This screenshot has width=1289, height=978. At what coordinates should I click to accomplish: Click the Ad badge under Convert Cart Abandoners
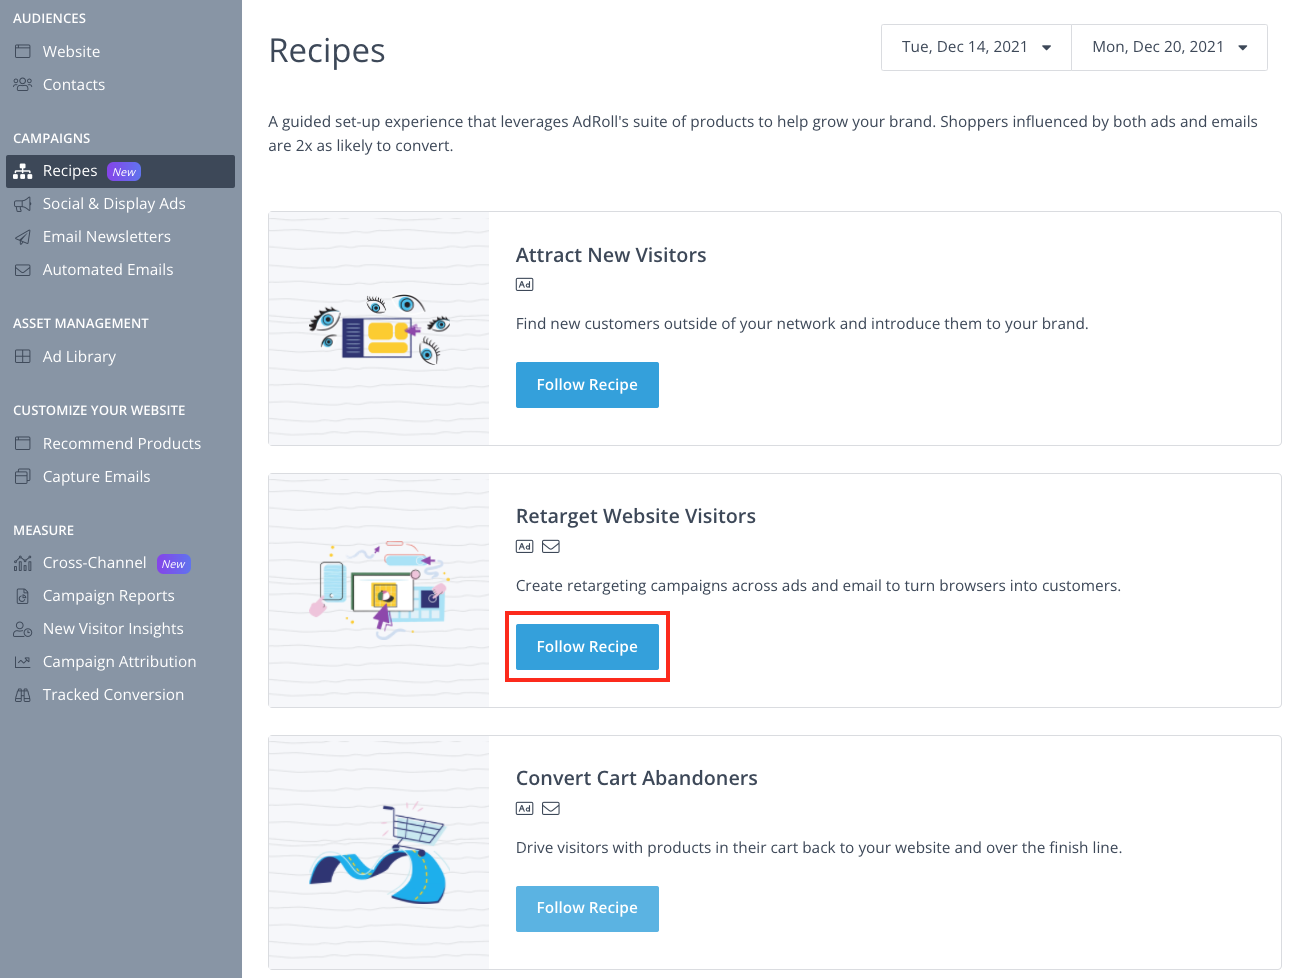(x=525, y=809)
